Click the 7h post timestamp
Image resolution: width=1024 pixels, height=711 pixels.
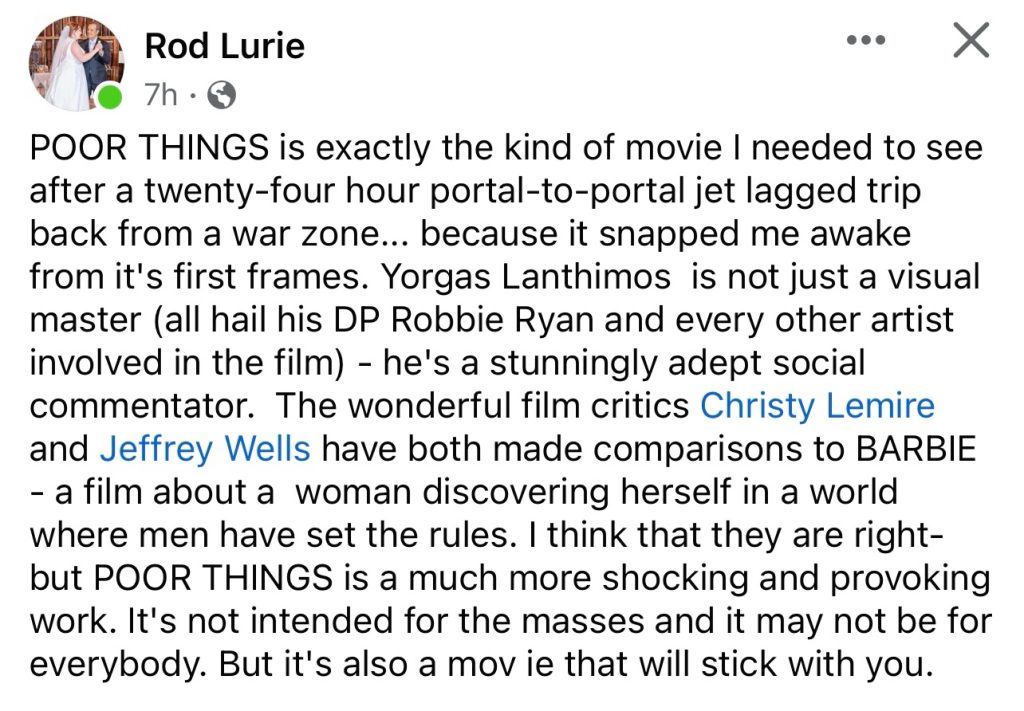click(161, 95)
